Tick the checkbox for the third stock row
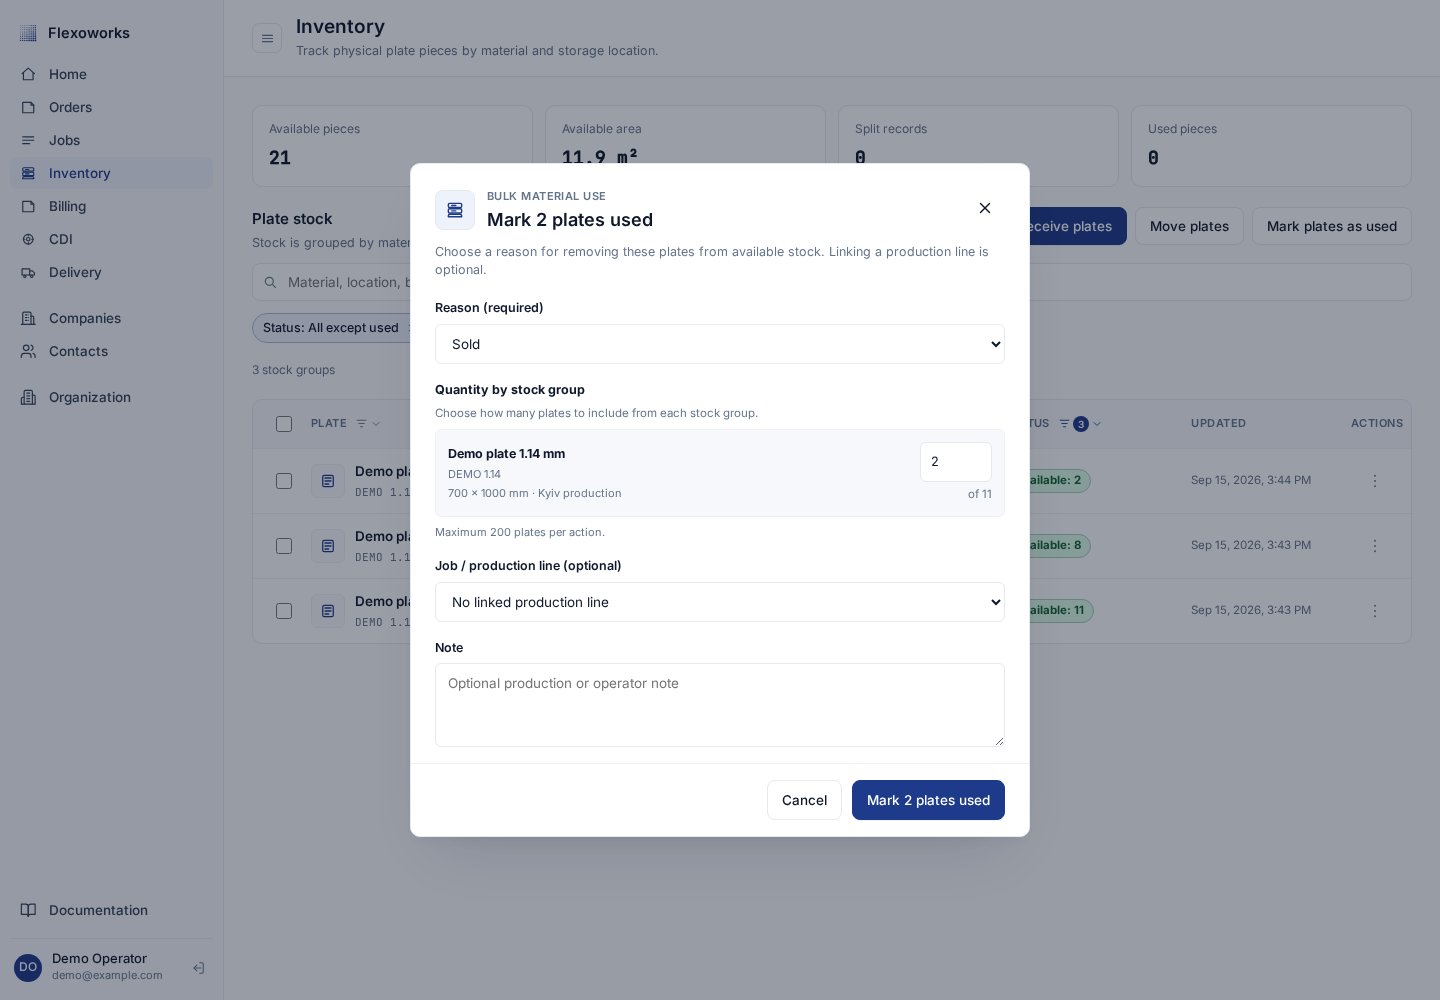 284,611
